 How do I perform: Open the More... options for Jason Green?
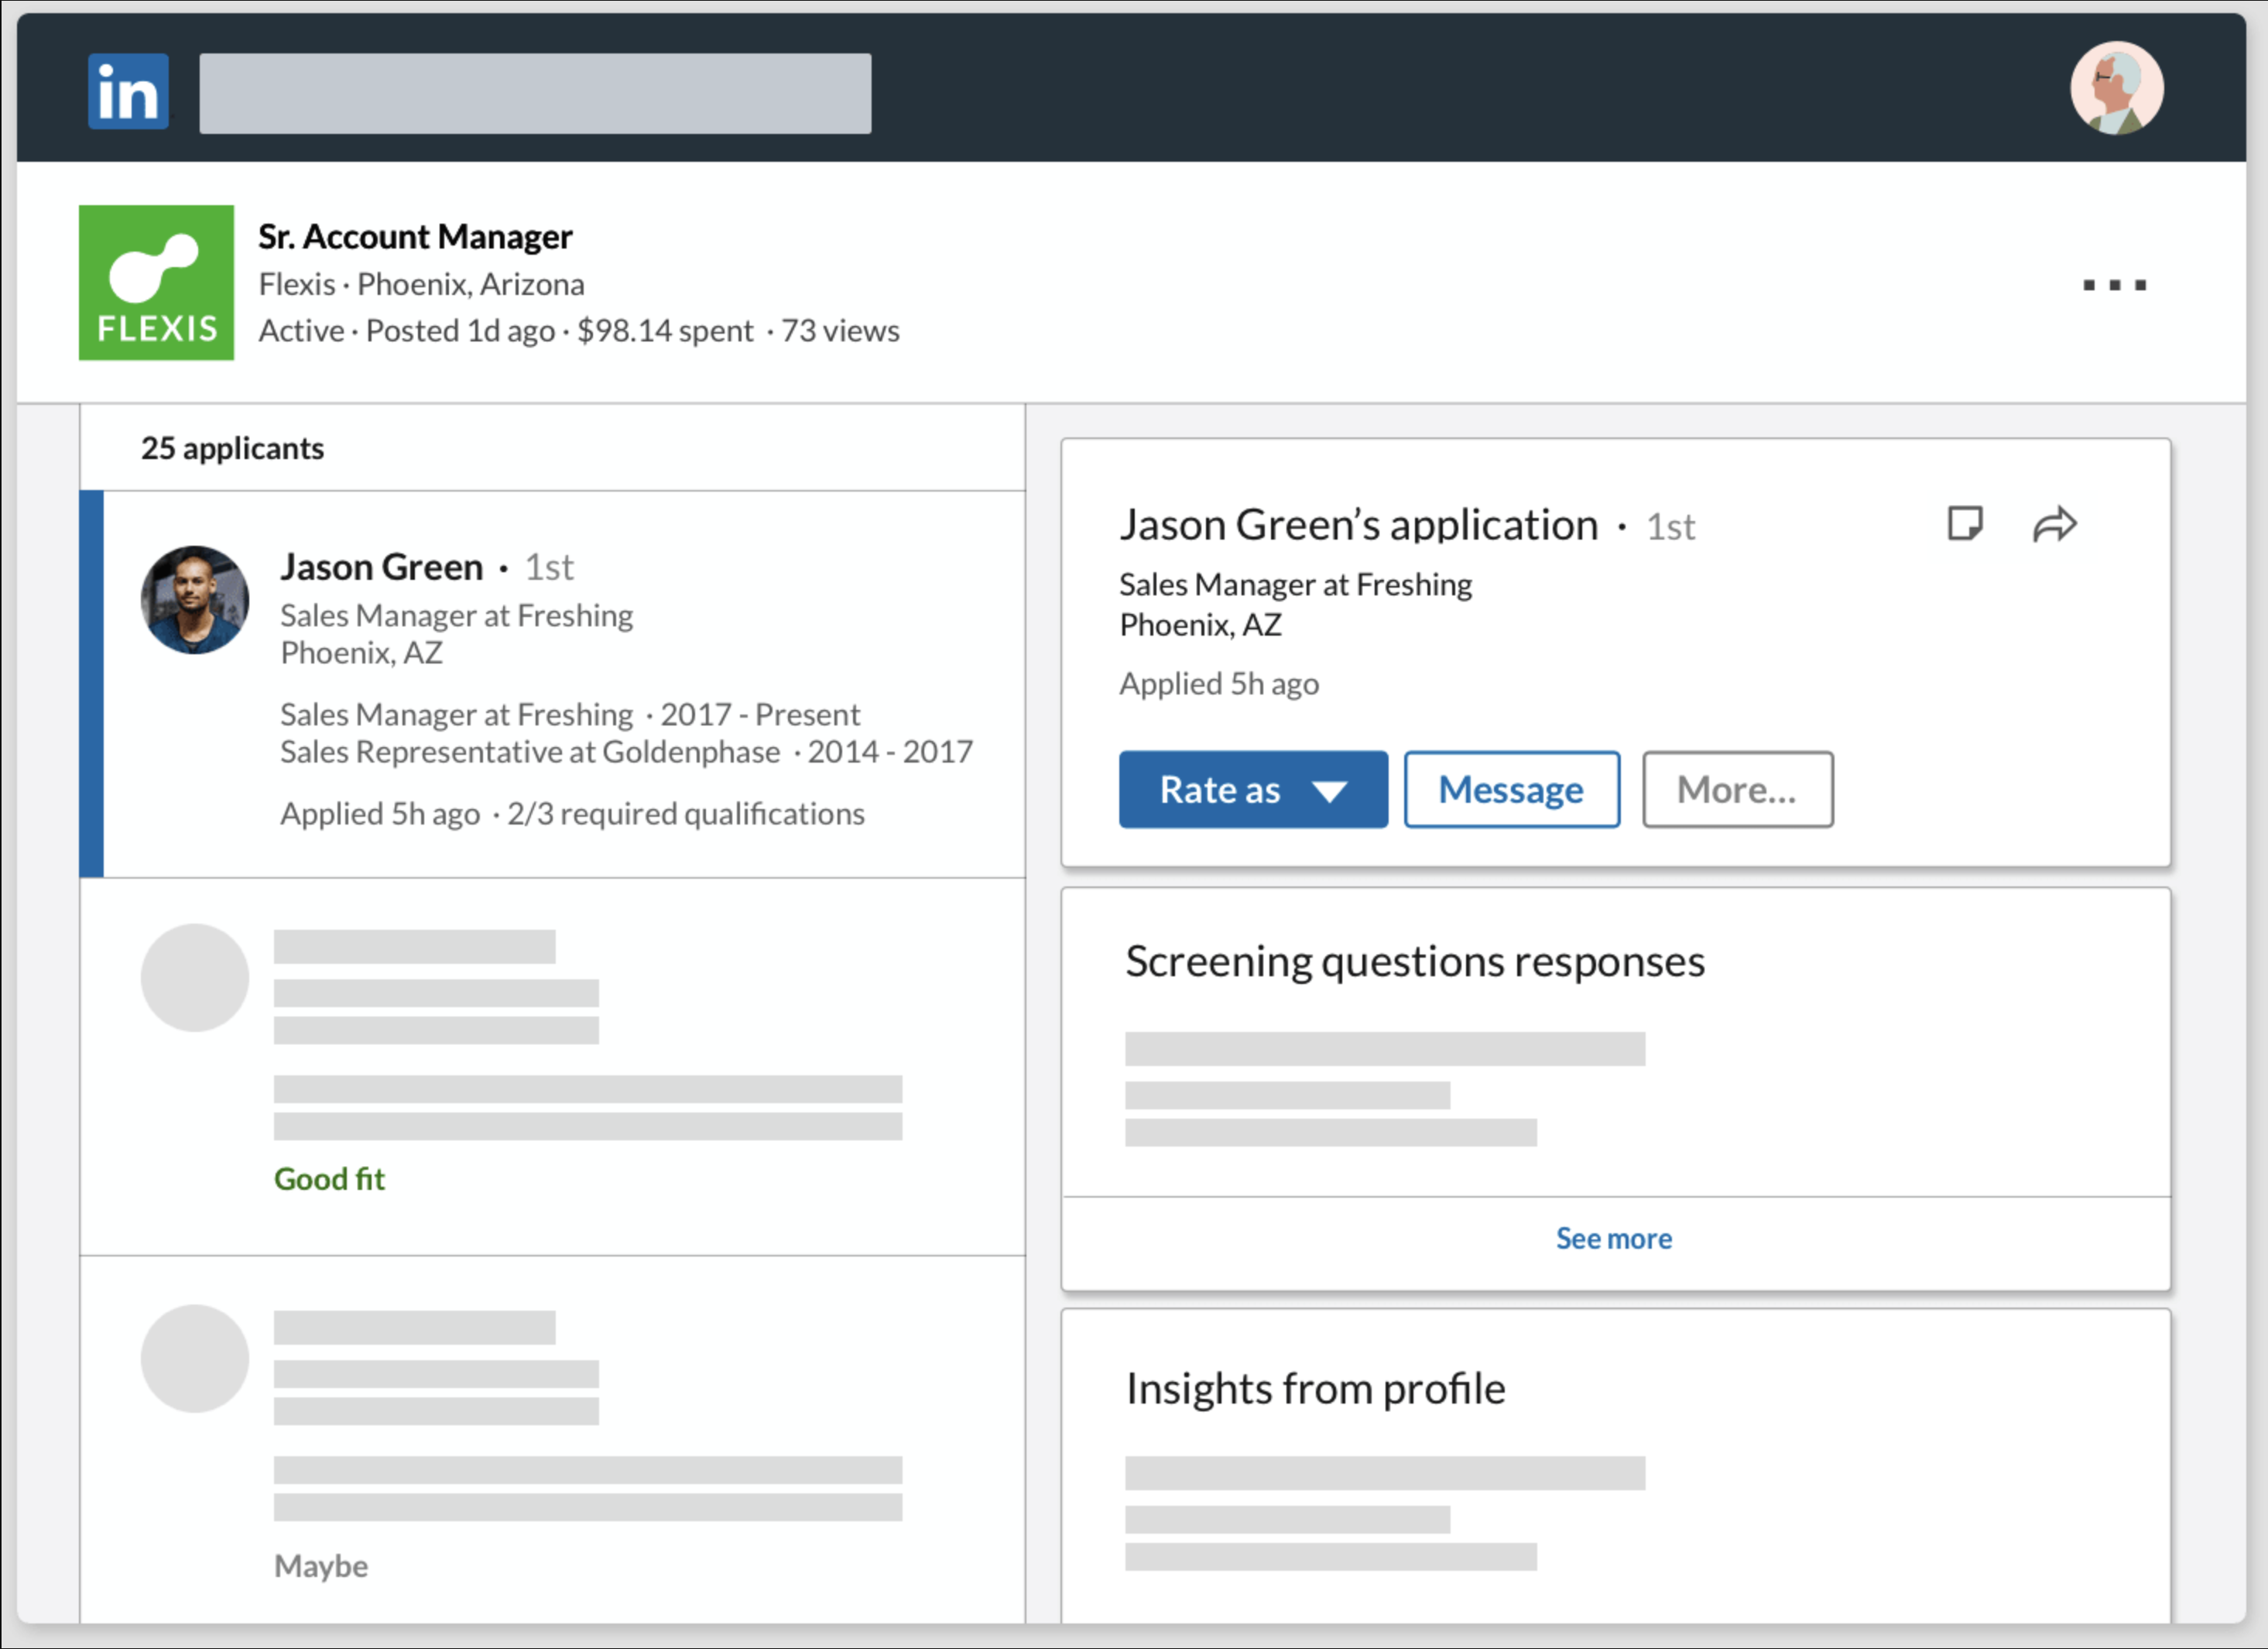pyautogui.click(x=1737, y=789)
